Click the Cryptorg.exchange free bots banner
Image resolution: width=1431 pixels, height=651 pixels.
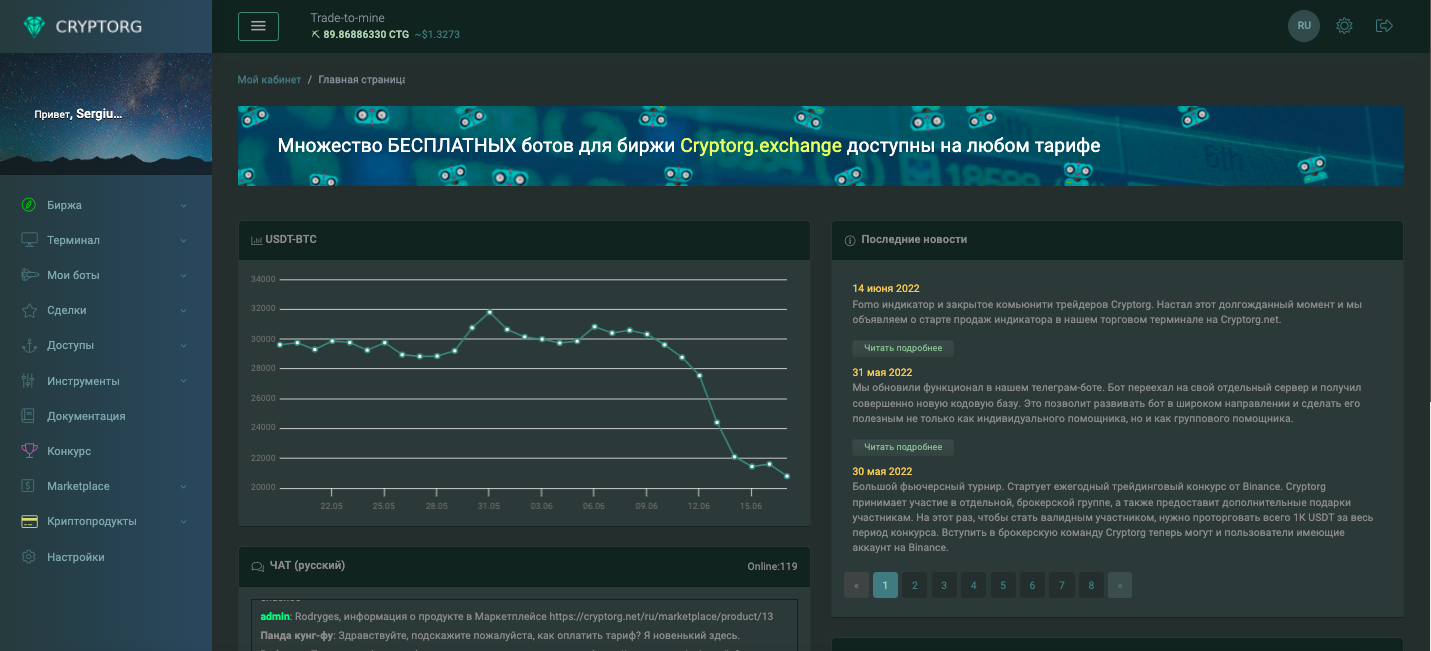pos(820,146)
